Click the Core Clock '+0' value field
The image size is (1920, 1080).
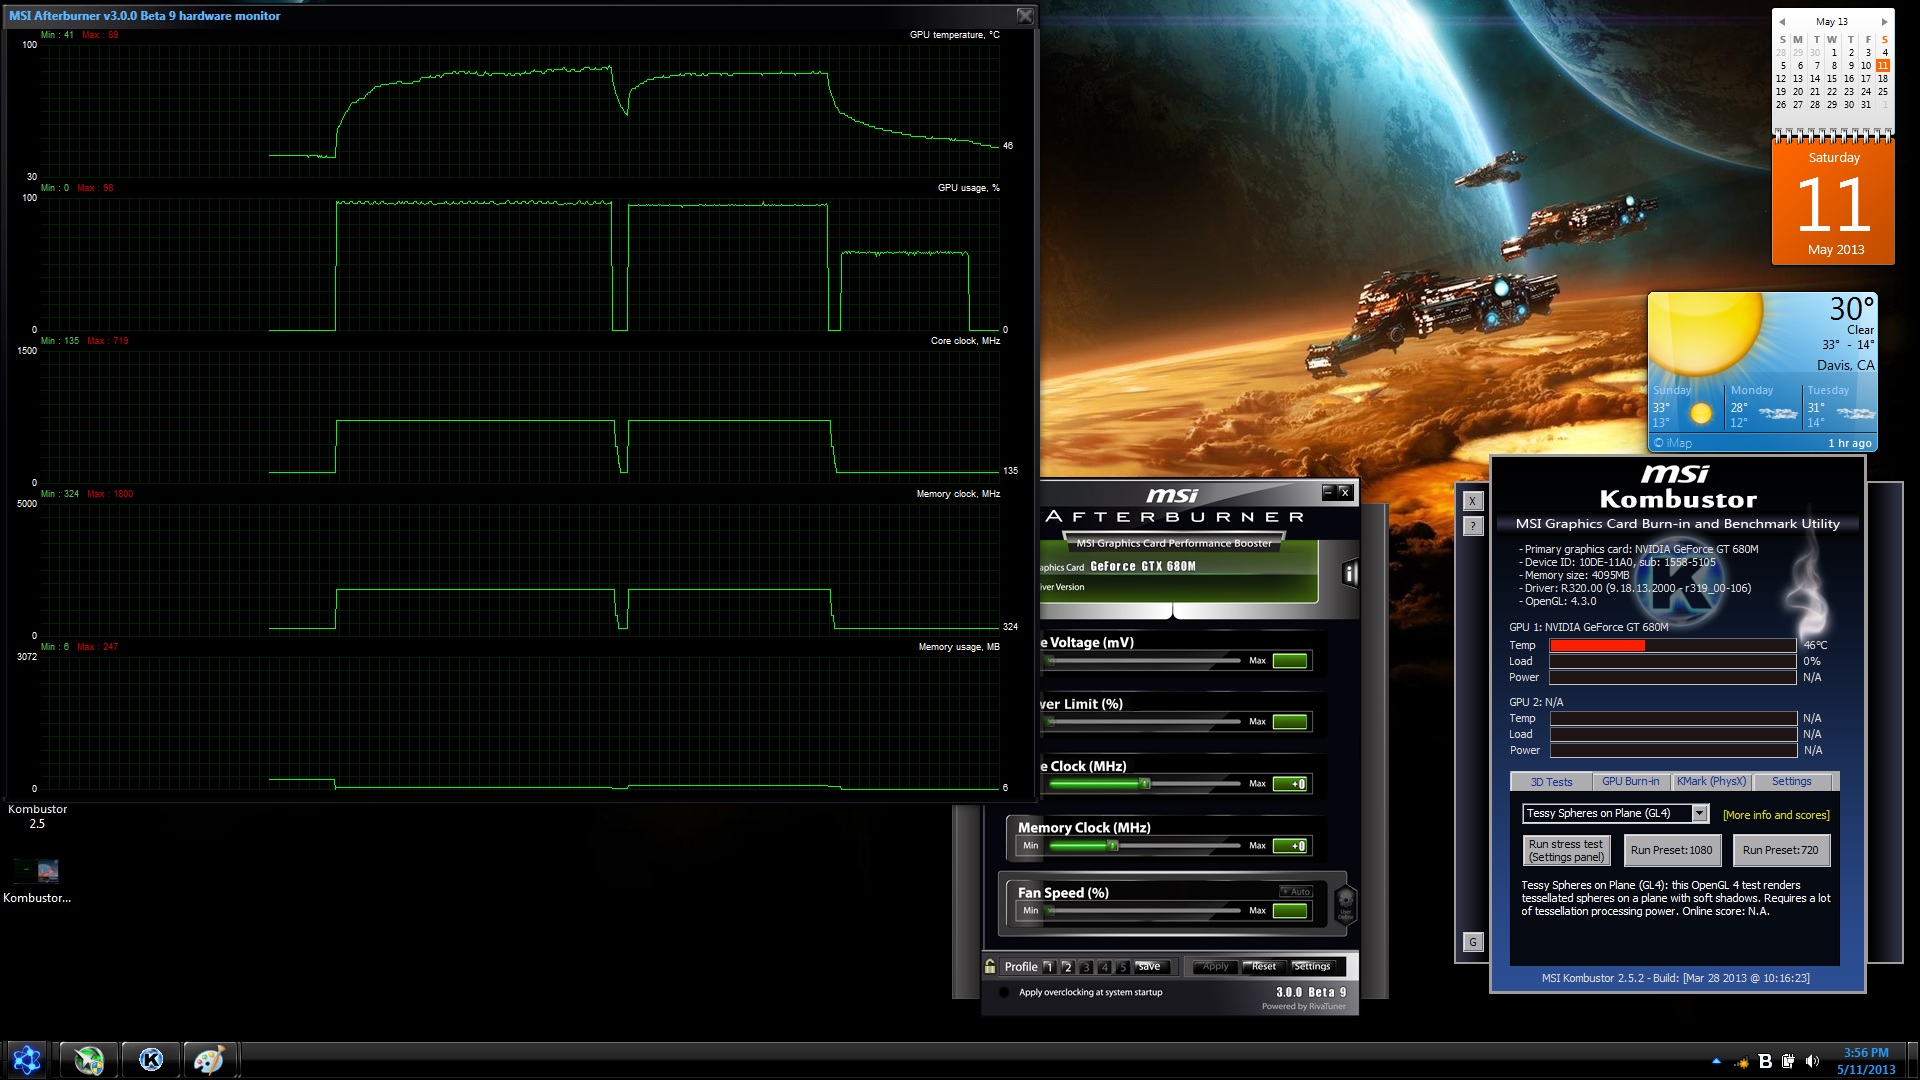click(x=1290, y=784)
